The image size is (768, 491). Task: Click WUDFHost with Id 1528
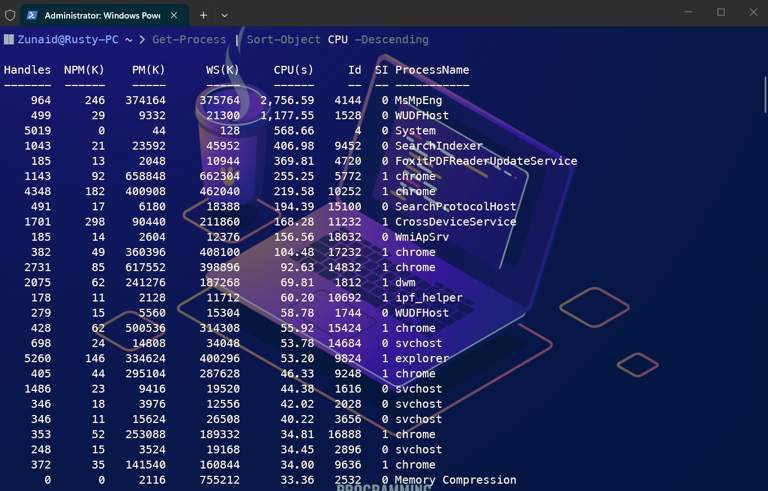[x=422, y=116]
